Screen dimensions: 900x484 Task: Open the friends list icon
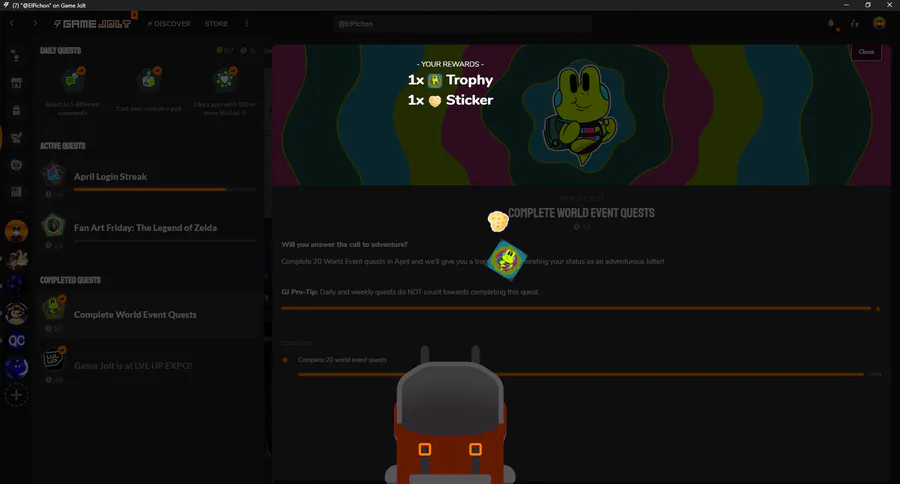855,24
